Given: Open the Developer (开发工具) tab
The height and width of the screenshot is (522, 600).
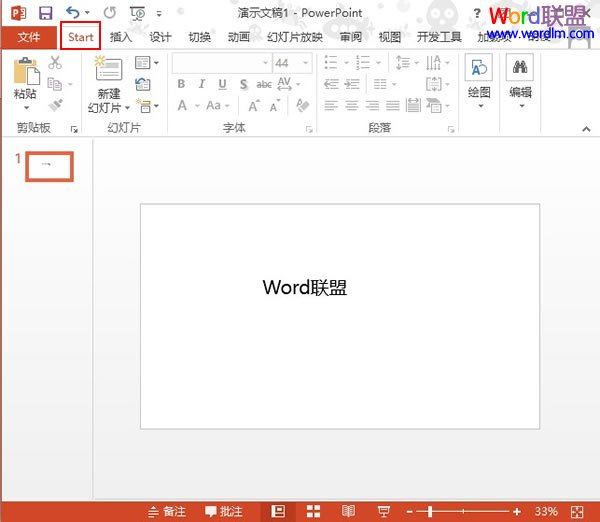Looking at the screenshot, I should 439,37.
